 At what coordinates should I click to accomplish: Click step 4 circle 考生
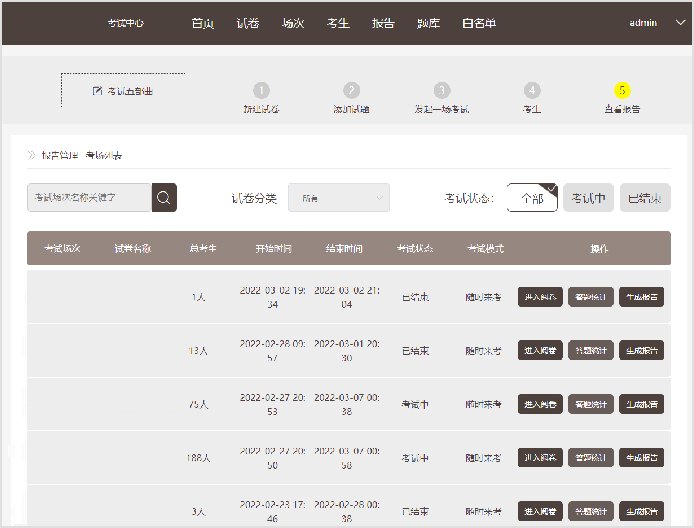pyautogui.click(x=532, y=90)
